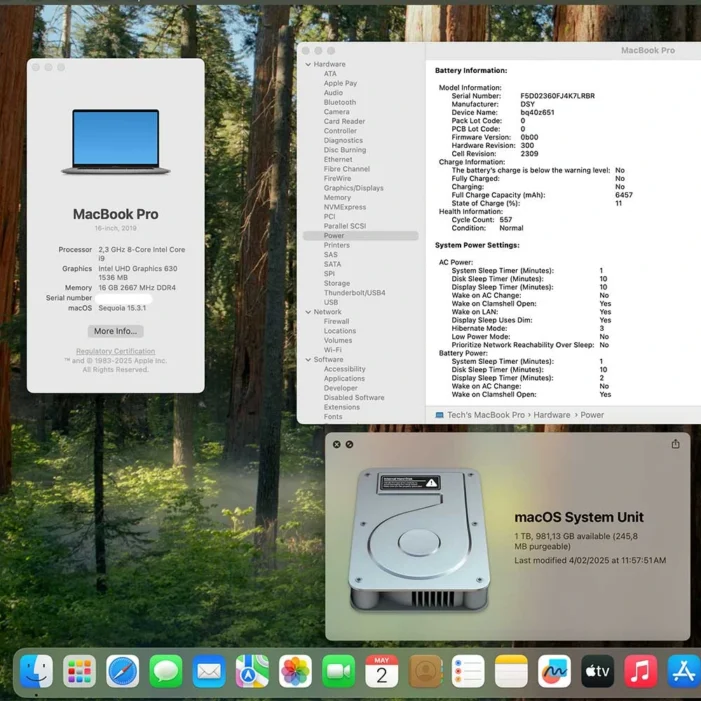Viewport: 701px width, 701px height.
Task: Click the MacBook Pro laptop image
Action: (x=116, y=142)
